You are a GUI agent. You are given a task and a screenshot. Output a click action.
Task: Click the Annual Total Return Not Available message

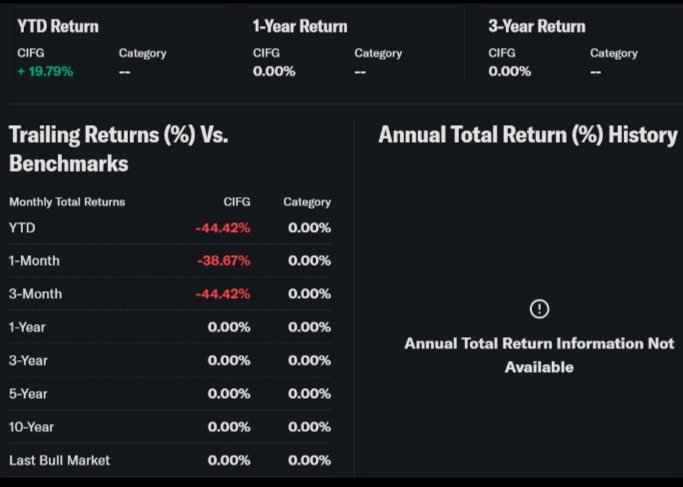[x=539, y=355]
